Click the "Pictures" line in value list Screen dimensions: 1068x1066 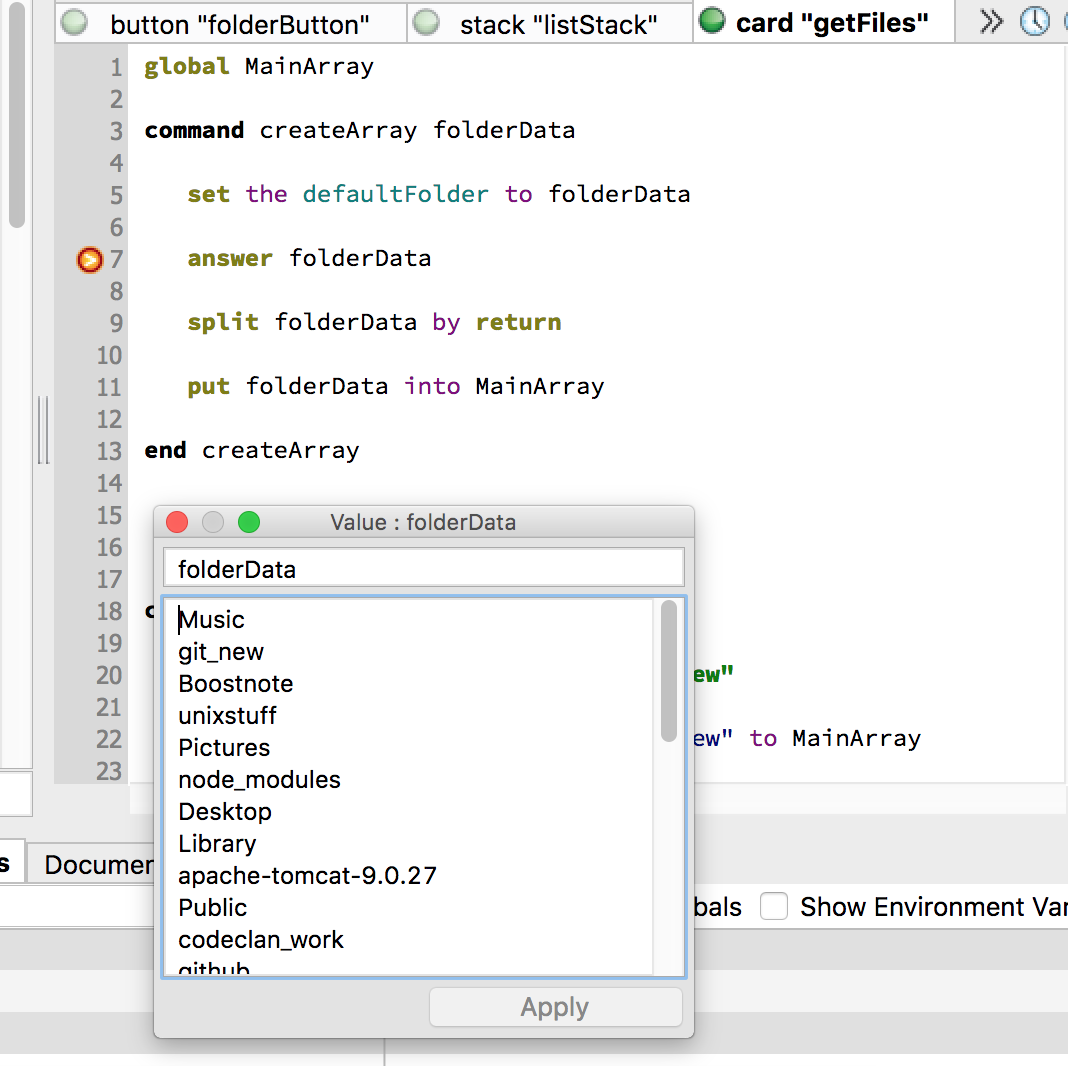click(224, 748)
